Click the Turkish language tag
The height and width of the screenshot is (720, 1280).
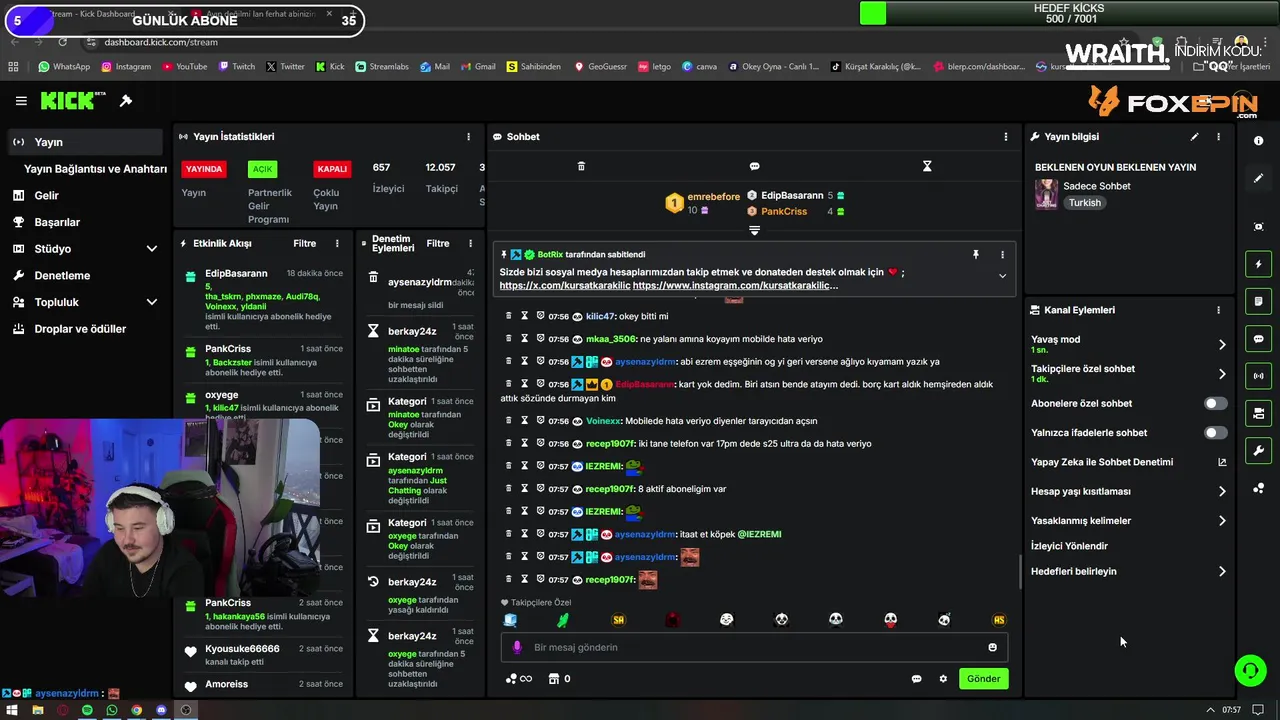coord(1084,203)
